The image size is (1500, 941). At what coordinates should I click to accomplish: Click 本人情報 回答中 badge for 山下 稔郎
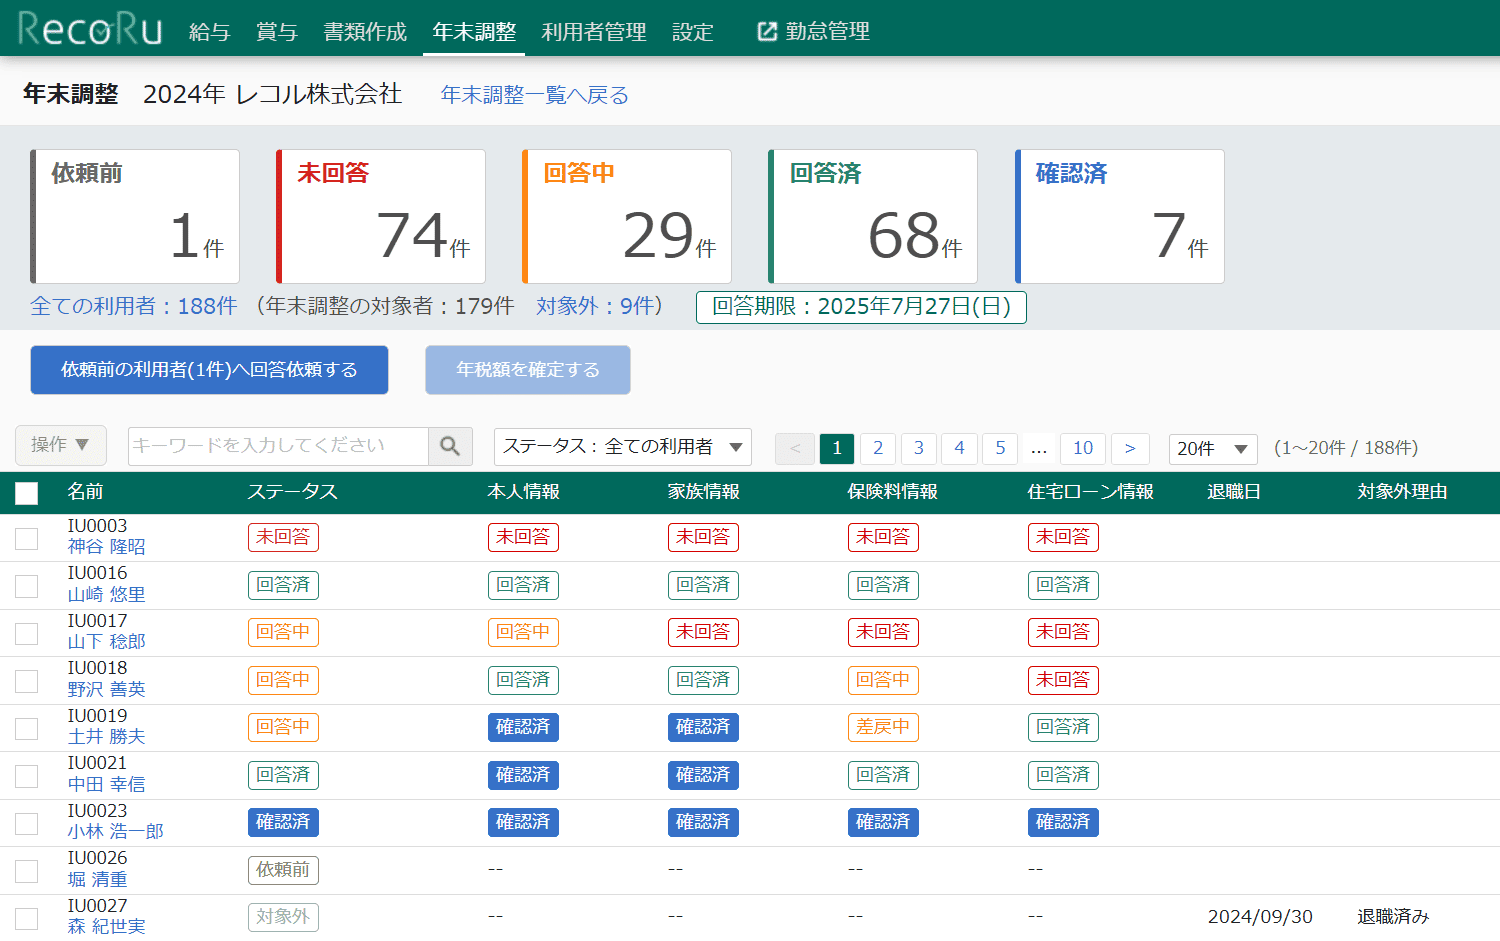point(523,632)
